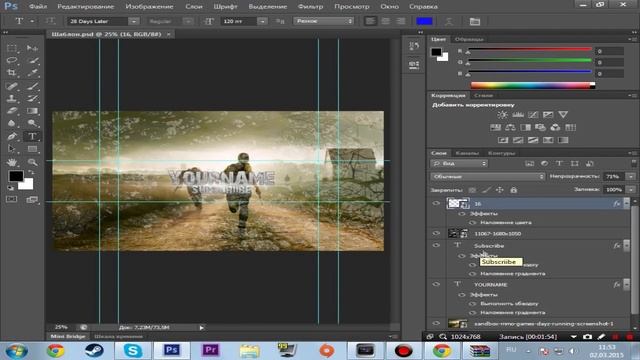Select the Zoom tool

pyautogui.click(x=32, y=162)
